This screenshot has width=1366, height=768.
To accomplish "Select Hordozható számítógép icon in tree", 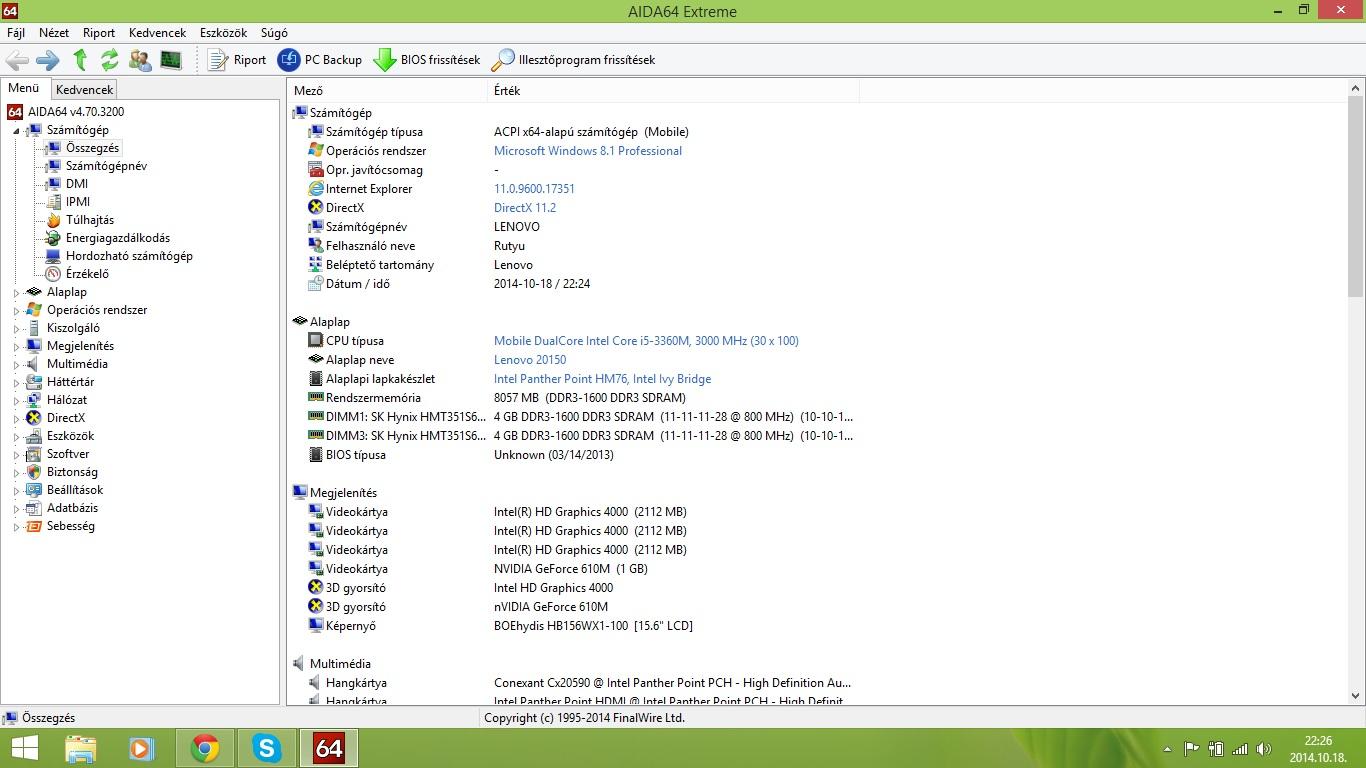I will [x=53, y=256].
